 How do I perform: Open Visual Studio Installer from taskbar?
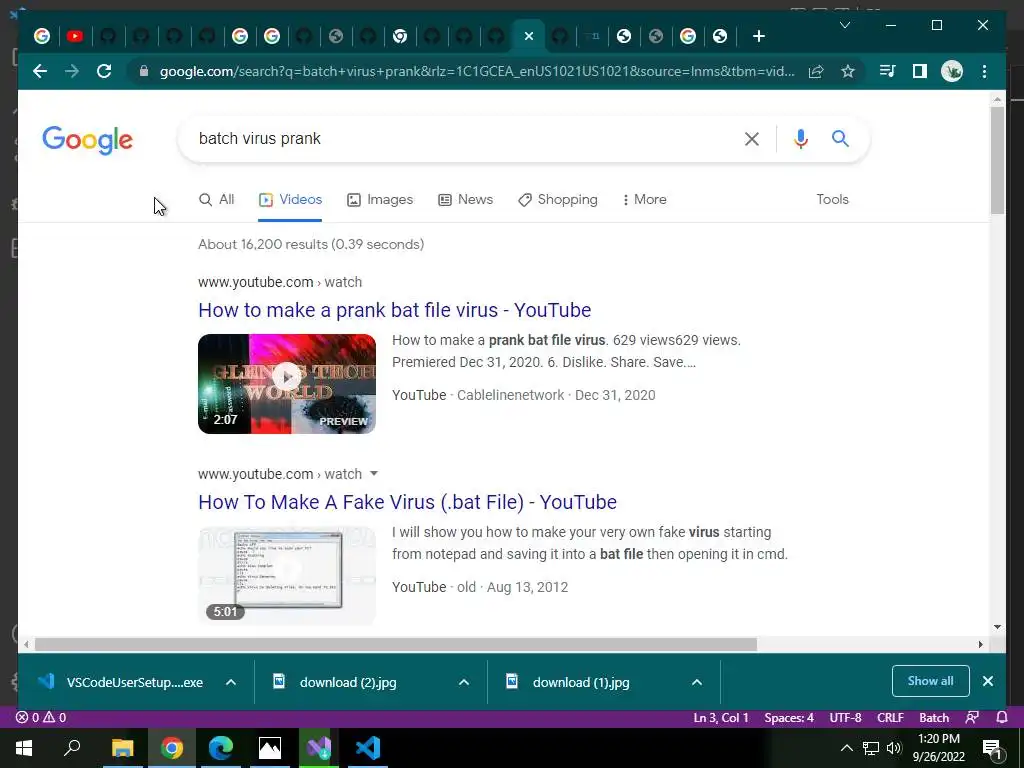click(319, 748)
